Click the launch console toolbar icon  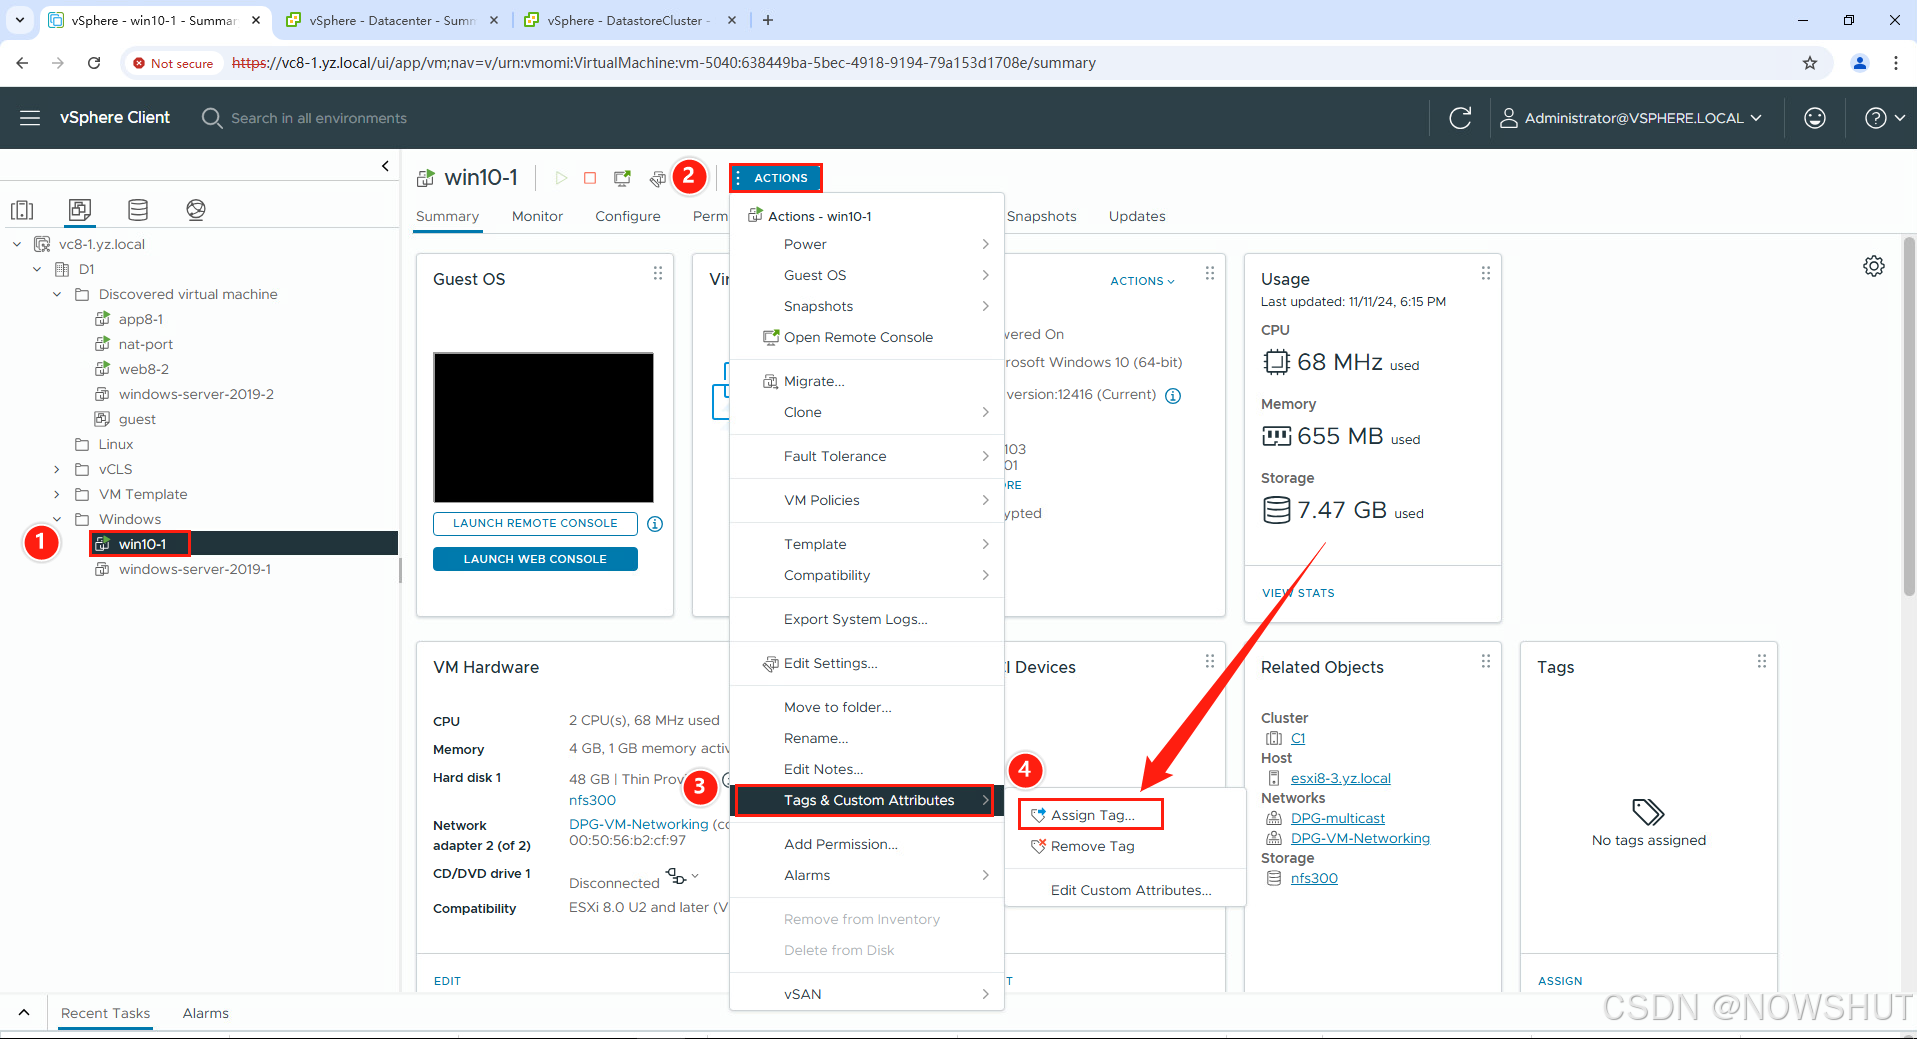[622, 178]
